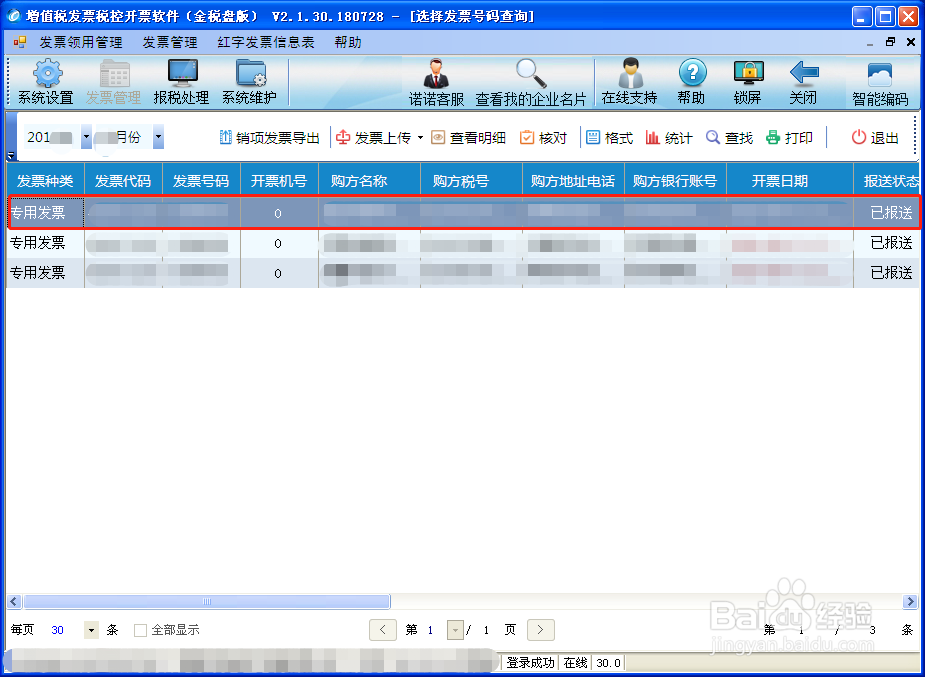Image resolution: width=925 pixels, height=677 pixels.
Task: Go to next page arrow button
Action: [540, 630]
